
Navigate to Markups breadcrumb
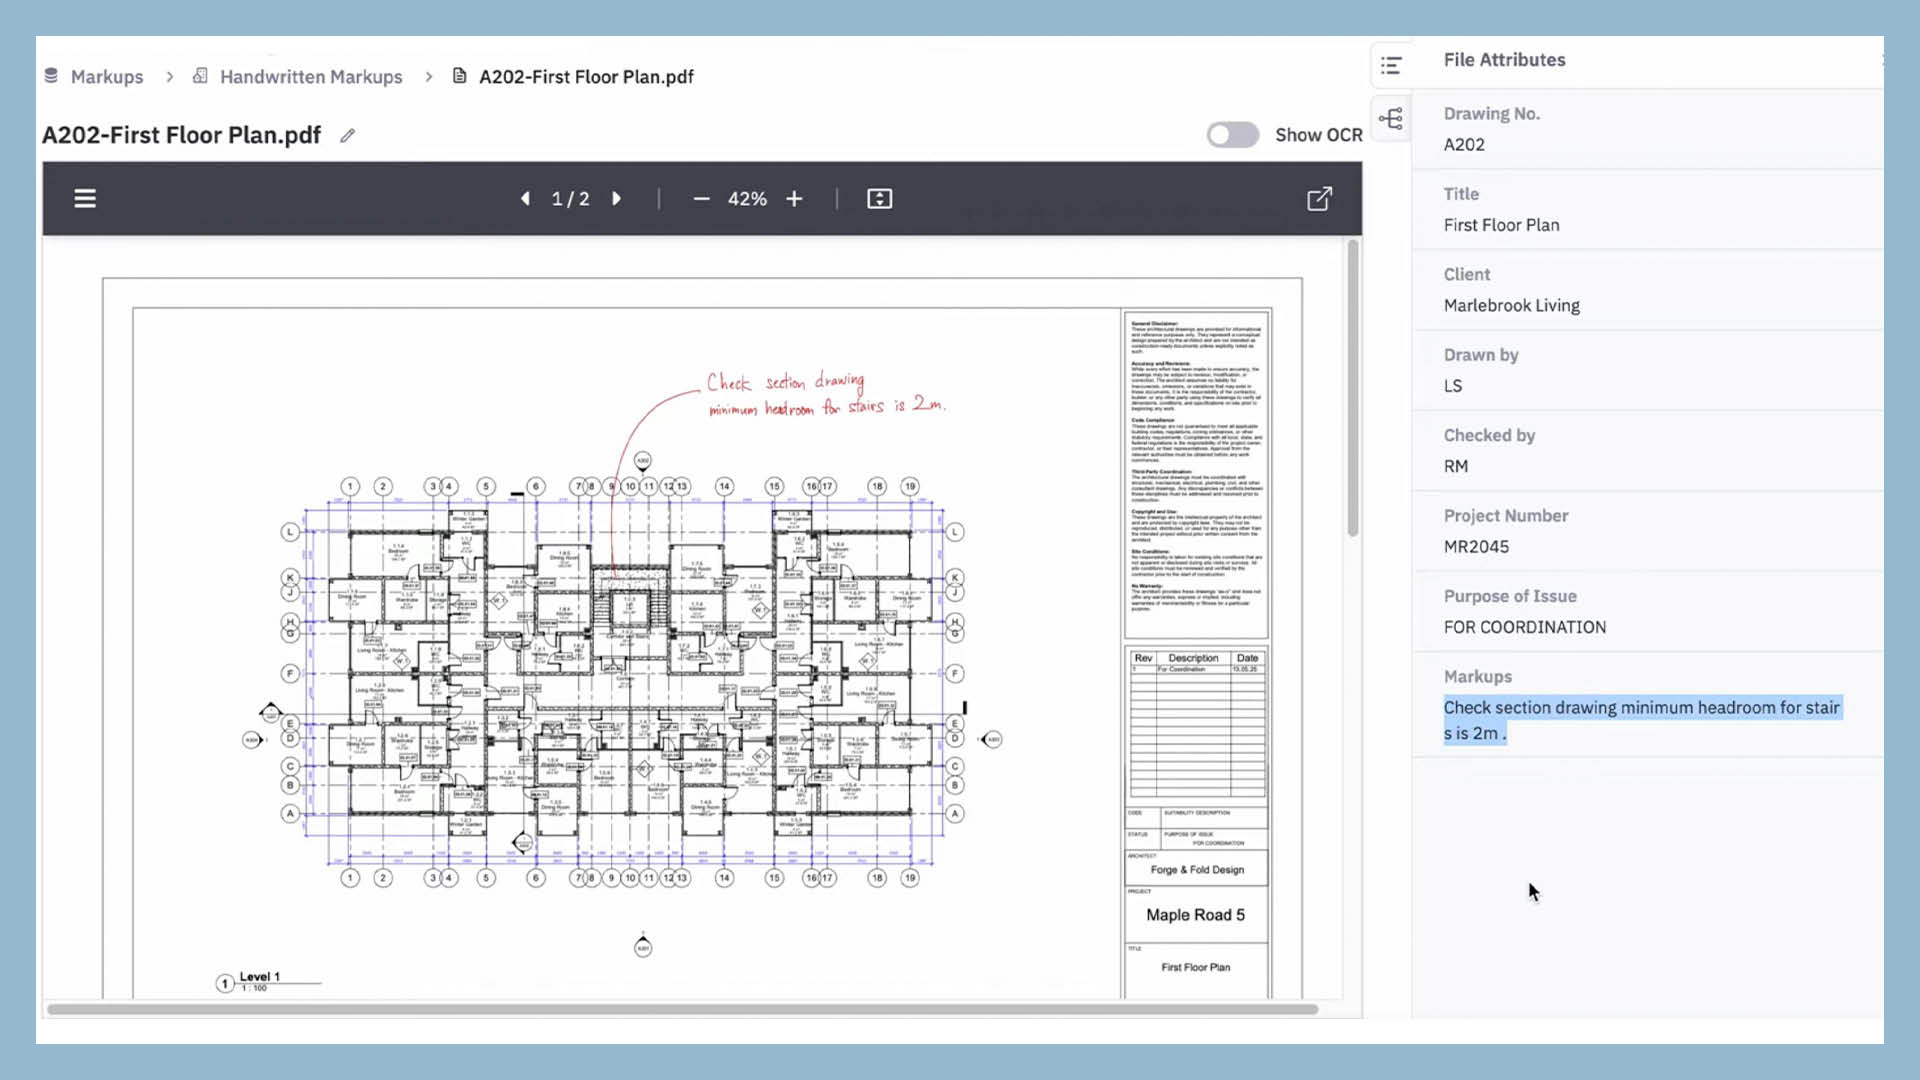coord(106,77)
